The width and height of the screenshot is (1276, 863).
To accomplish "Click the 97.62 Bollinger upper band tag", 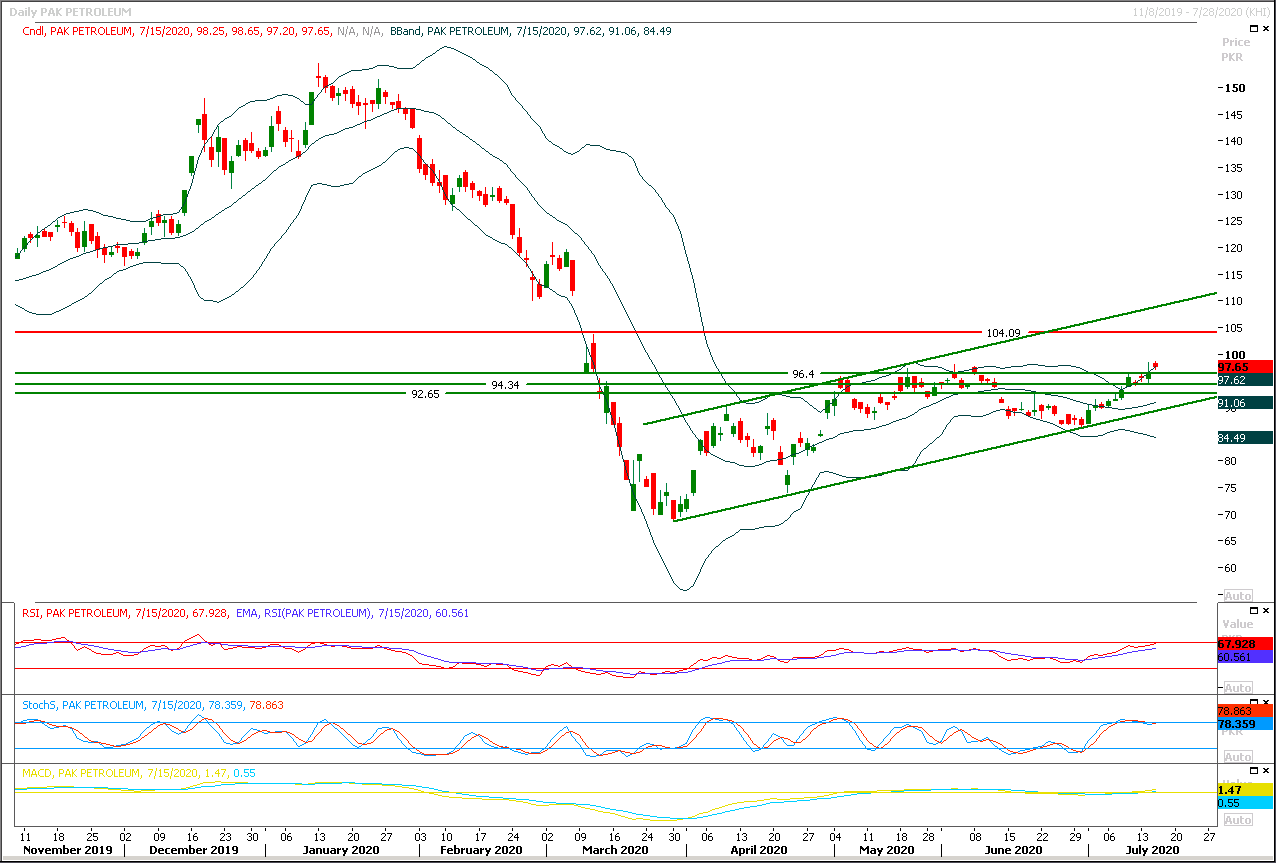I will [x=1244, y=380].
